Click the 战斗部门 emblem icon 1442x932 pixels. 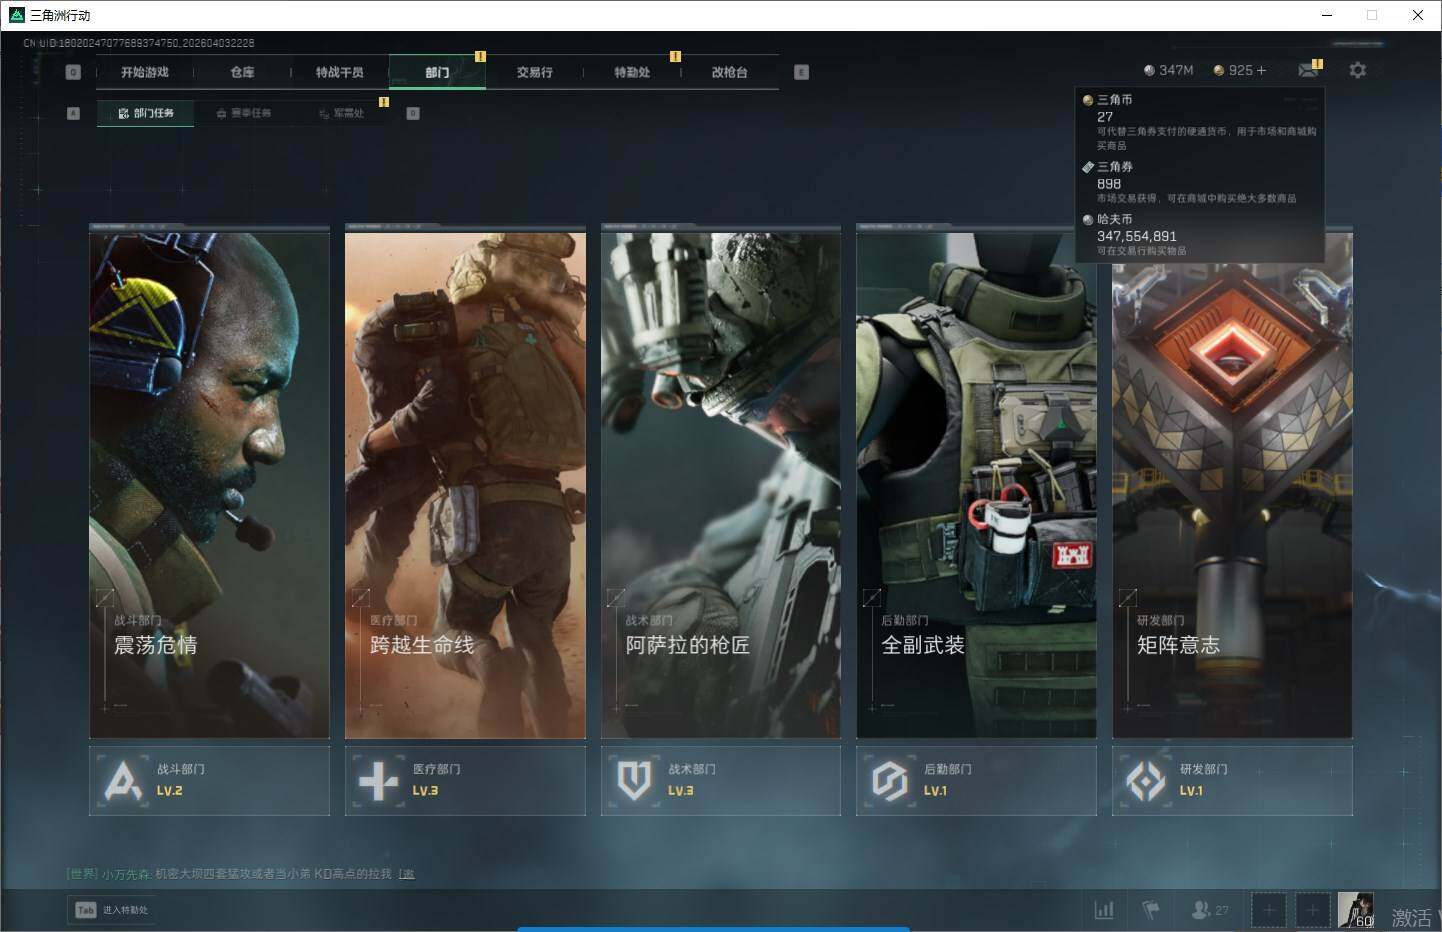tap(123, 781)
